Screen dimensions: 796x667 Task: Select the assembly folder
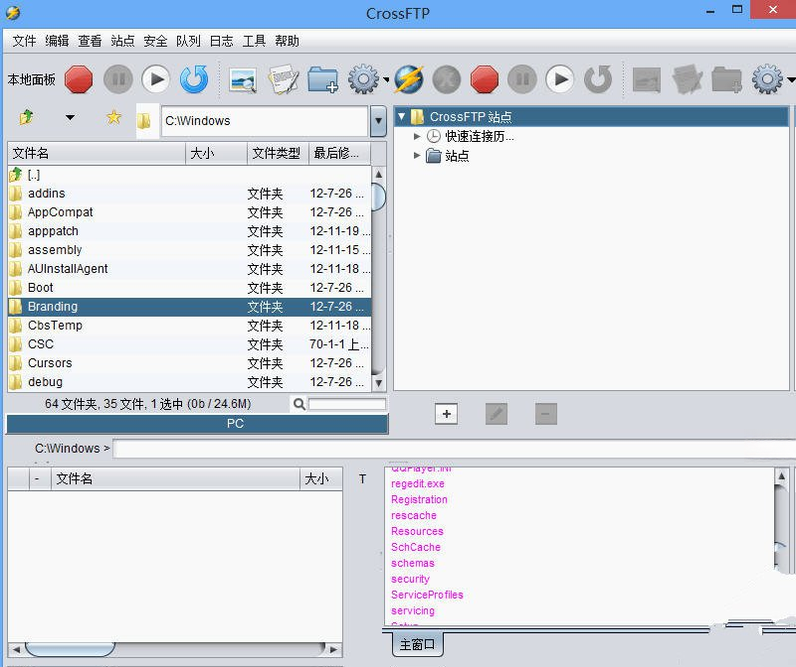coord(189,250)
